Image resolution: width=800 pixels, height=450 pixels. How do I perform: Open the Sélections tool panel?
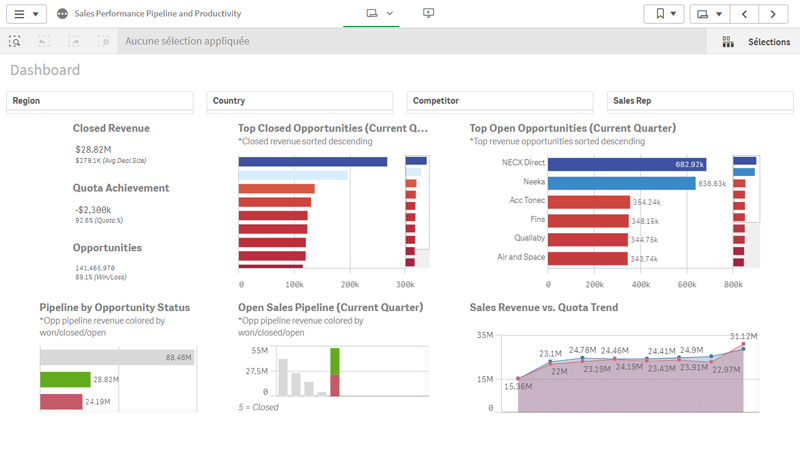point(753,42)
